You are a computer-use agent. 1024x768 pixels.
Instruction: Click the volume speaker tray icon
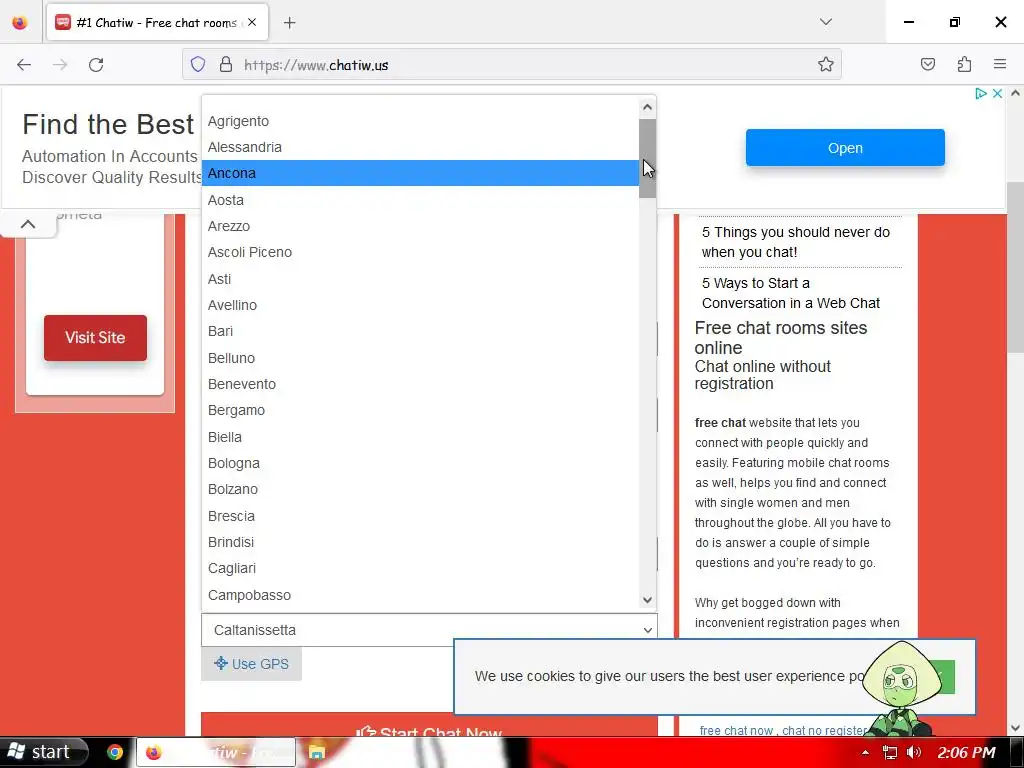point(914,752)
